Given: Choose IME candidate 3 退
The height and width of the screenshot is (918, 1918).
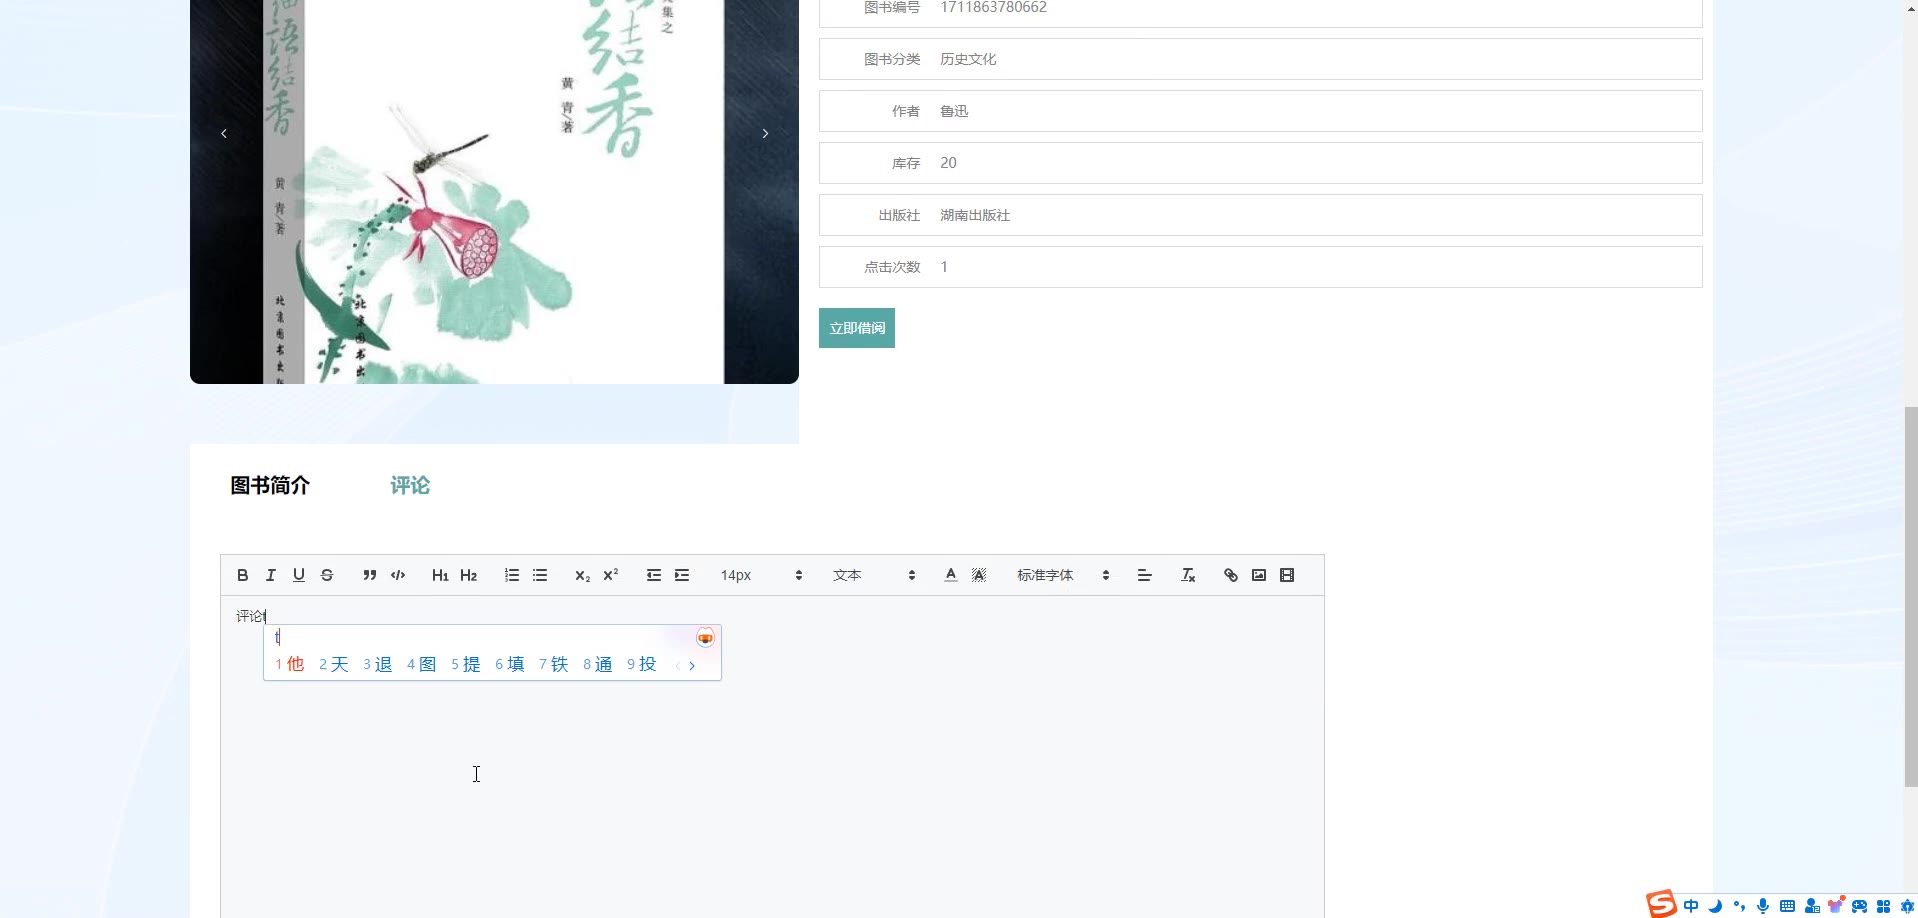Looking at the screenshot, I should 377,664.
